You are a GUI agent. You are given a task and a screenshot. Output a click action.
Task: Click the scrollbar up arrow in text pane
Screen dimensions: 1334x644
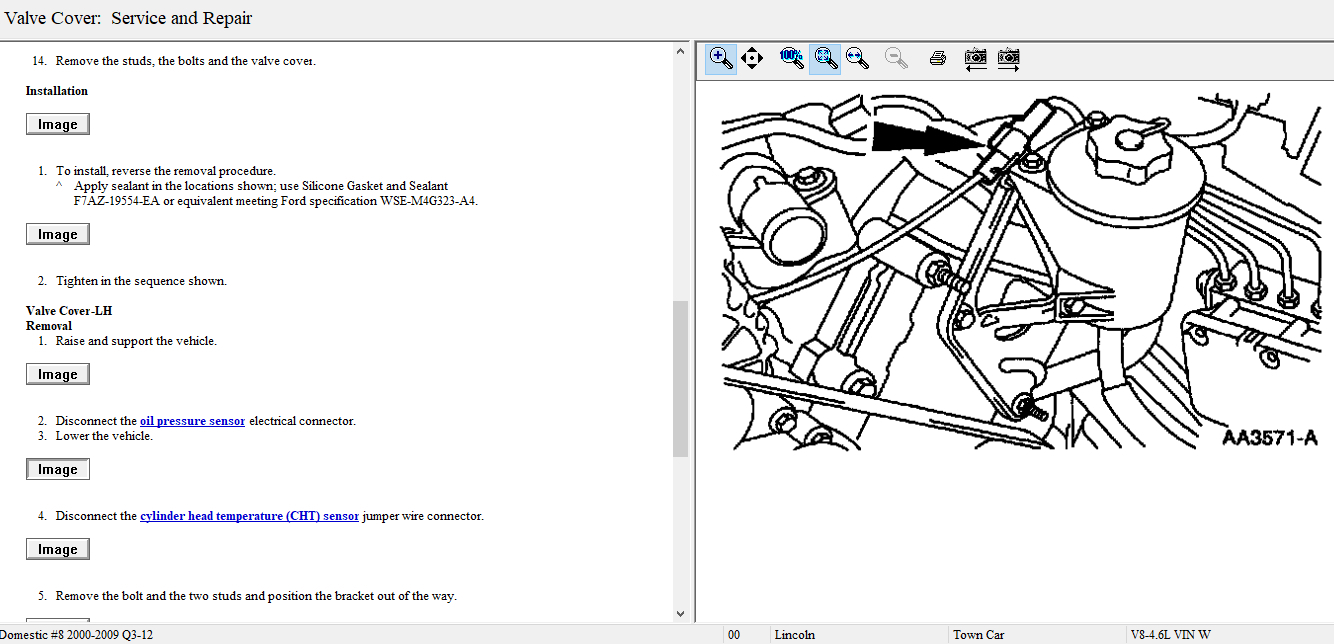(680, 50)
